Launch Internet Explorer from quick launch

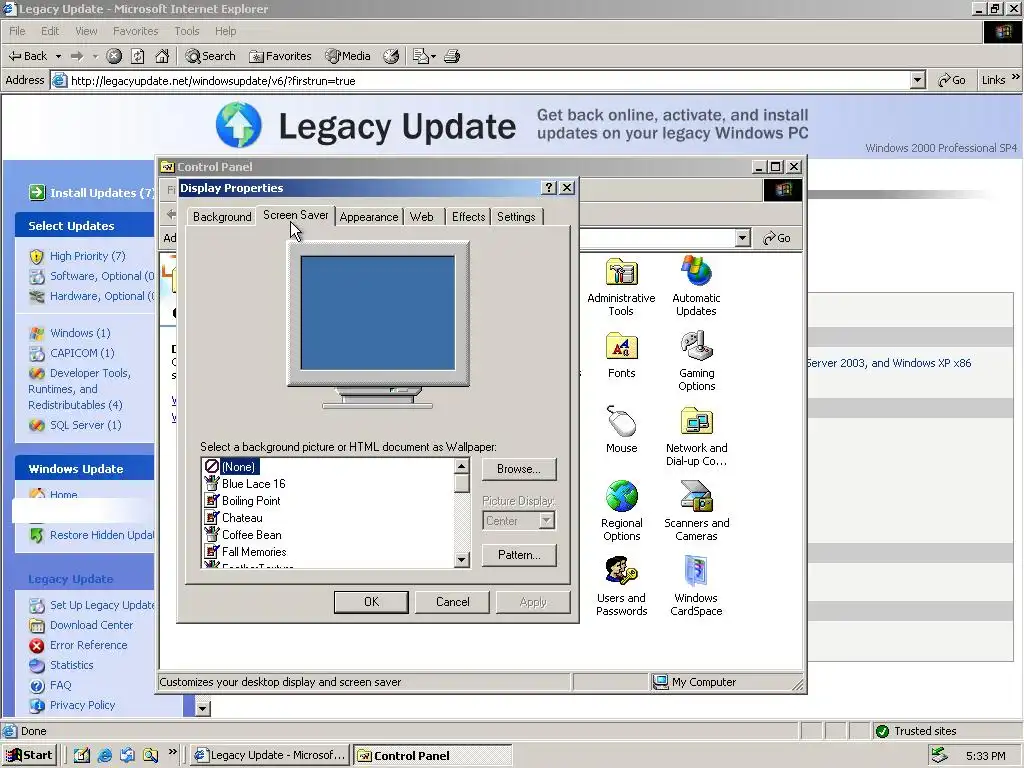(104, 755)
